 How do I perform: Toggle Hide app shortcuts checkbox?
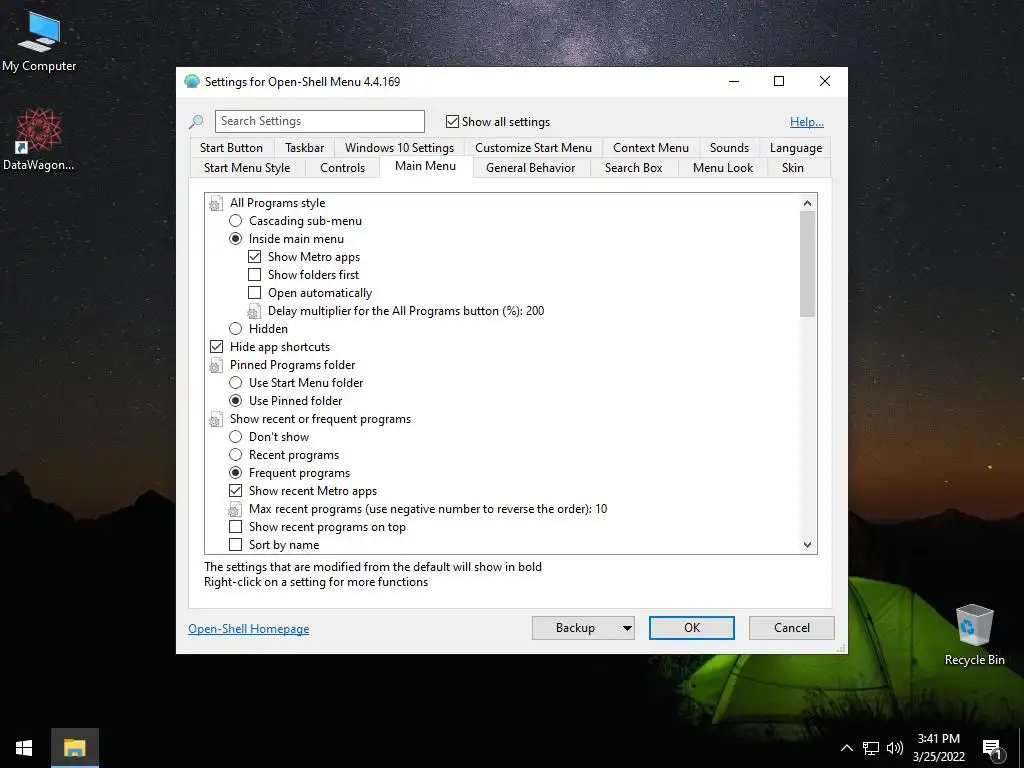pos(216,347)
